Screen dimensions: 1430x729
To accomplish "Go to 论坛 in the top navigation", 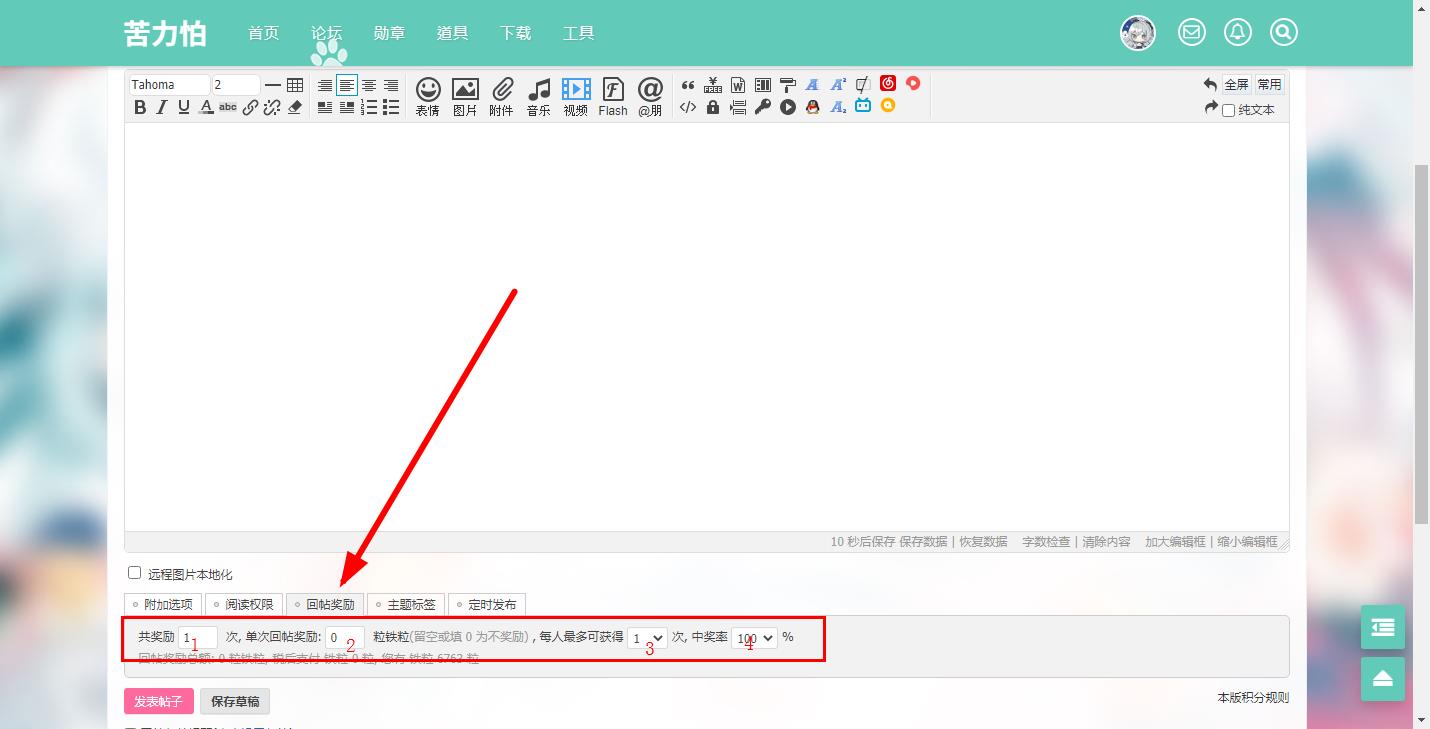I will pos(326,33).
